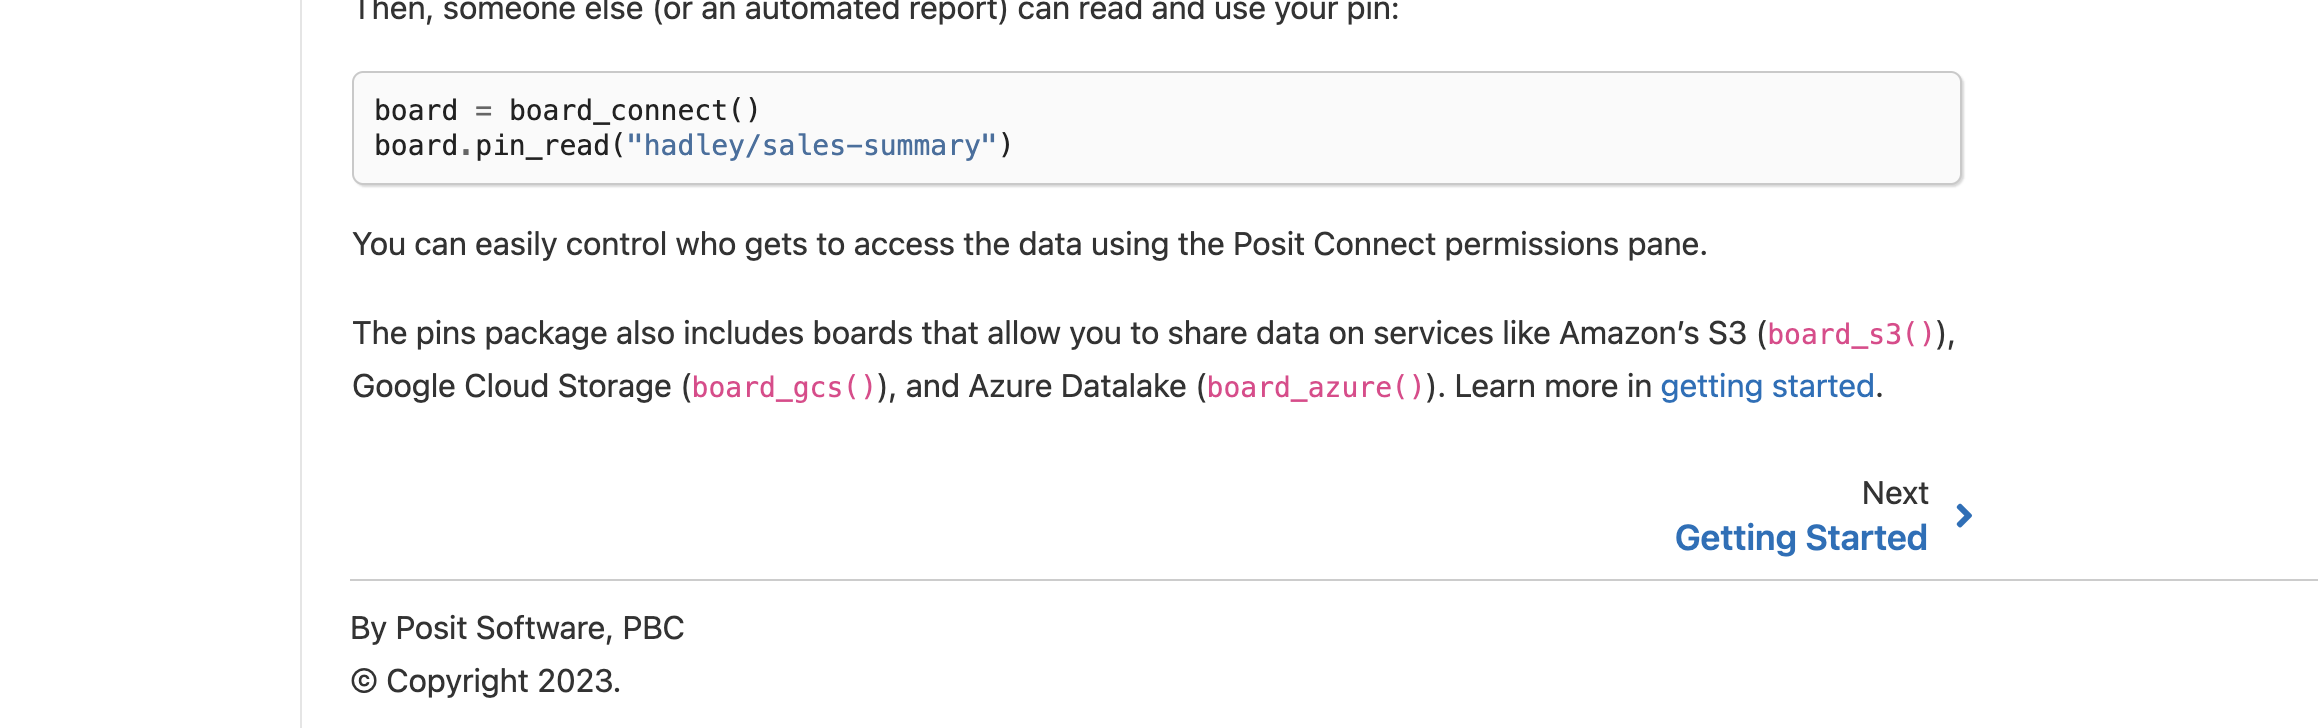Click the "© Copyright 2023." footer line

point(486,681)
